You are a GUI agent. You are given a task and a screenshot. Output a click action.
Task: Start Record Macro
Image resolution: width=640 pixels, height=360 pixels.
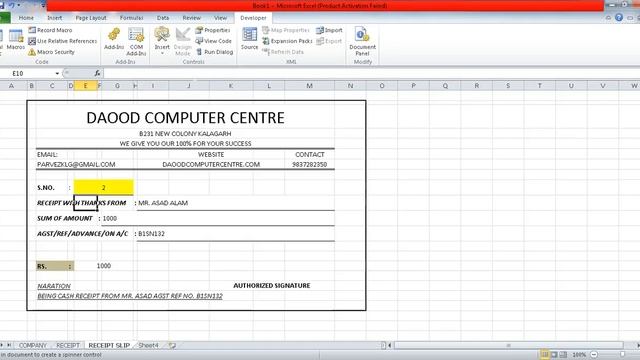pyautogui.click(x=50, y=30)
